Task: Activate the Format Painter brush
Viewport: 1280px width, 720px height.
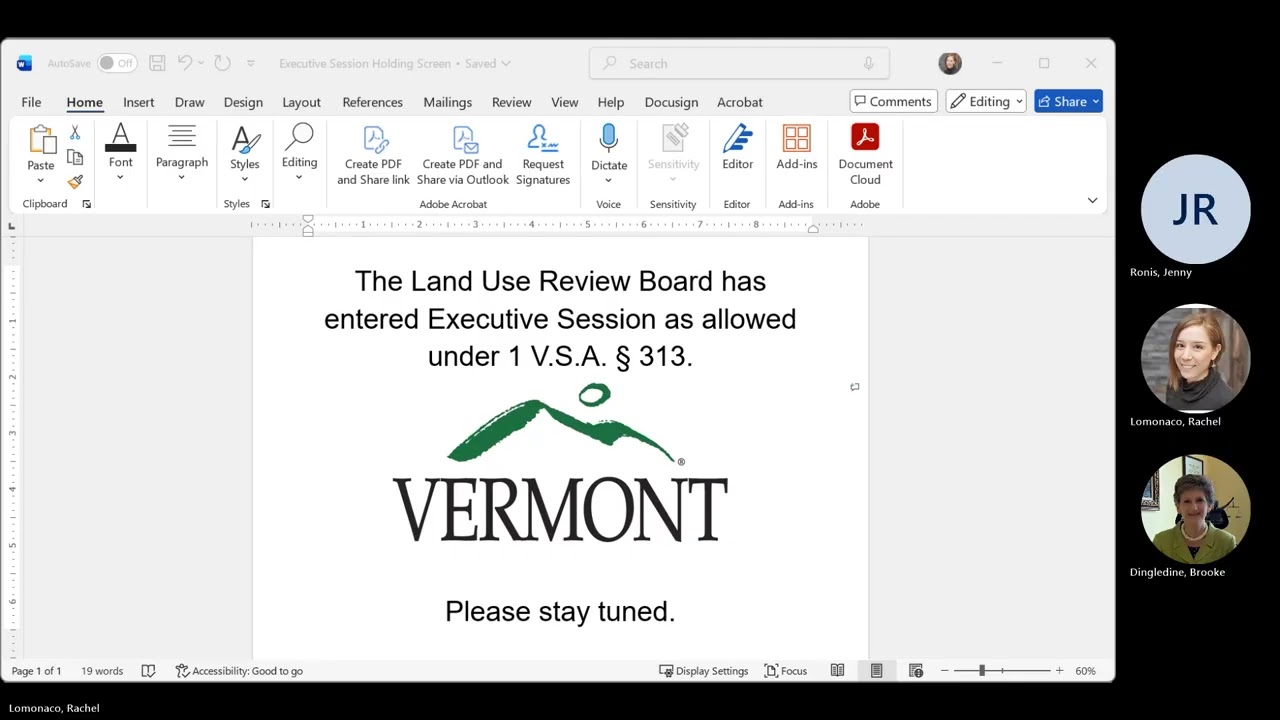Action: 75,181
